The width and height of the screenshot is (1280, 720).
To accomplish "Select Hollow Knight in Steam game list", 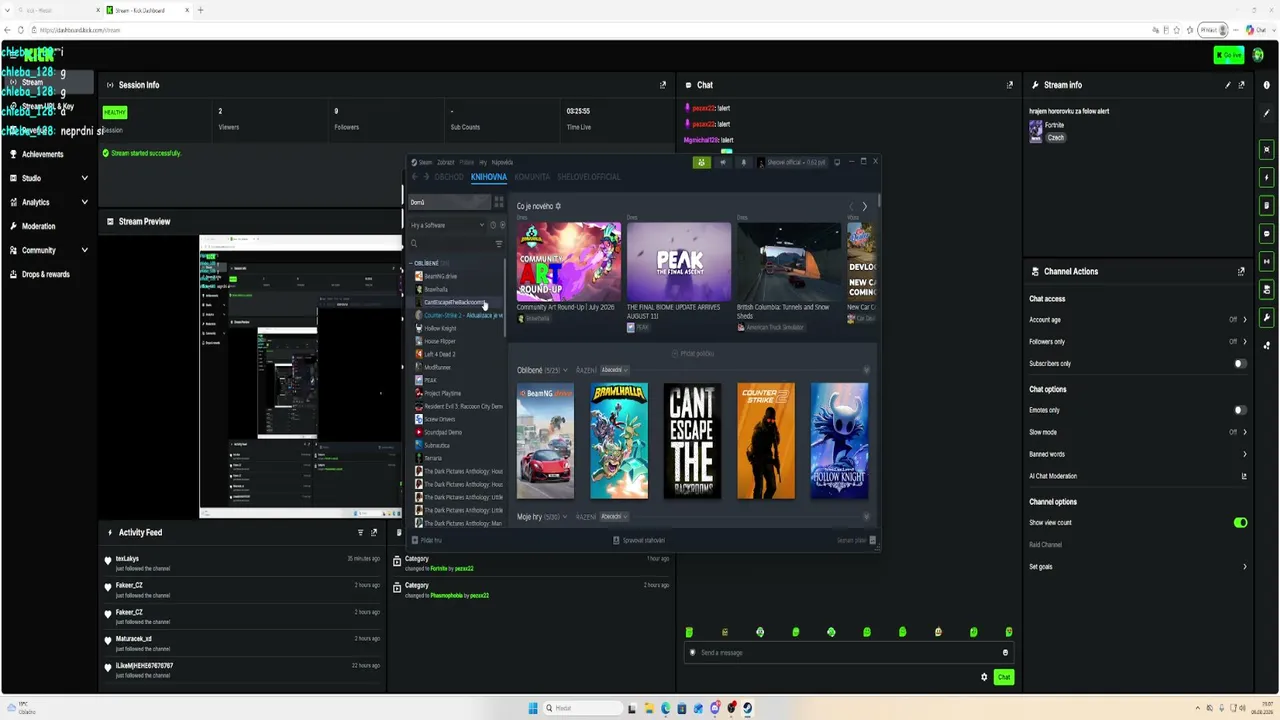I will (440, 328).
